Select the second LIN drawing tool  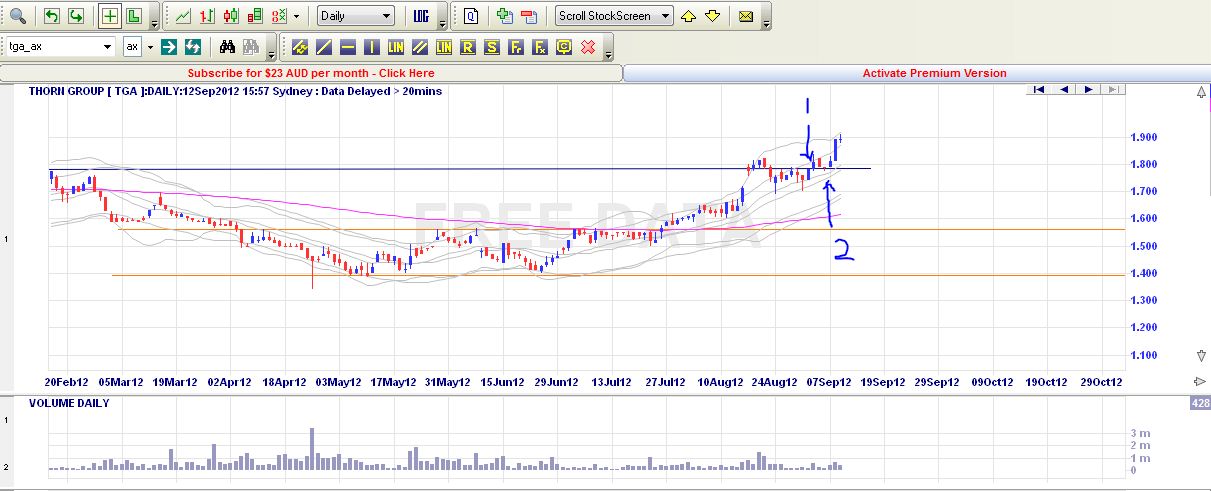[x=444, y=46]
